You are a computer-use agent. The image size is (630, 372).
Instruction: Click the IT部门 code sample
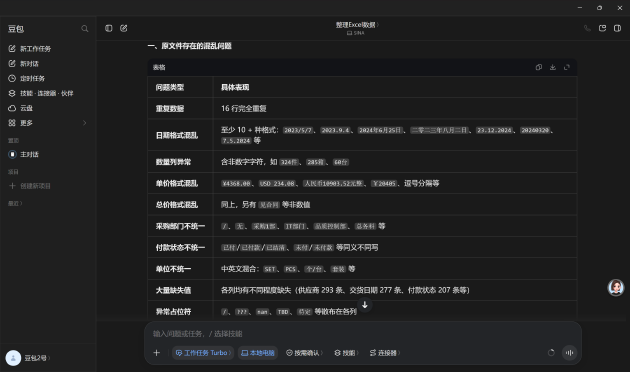click(x=295, y=227)
